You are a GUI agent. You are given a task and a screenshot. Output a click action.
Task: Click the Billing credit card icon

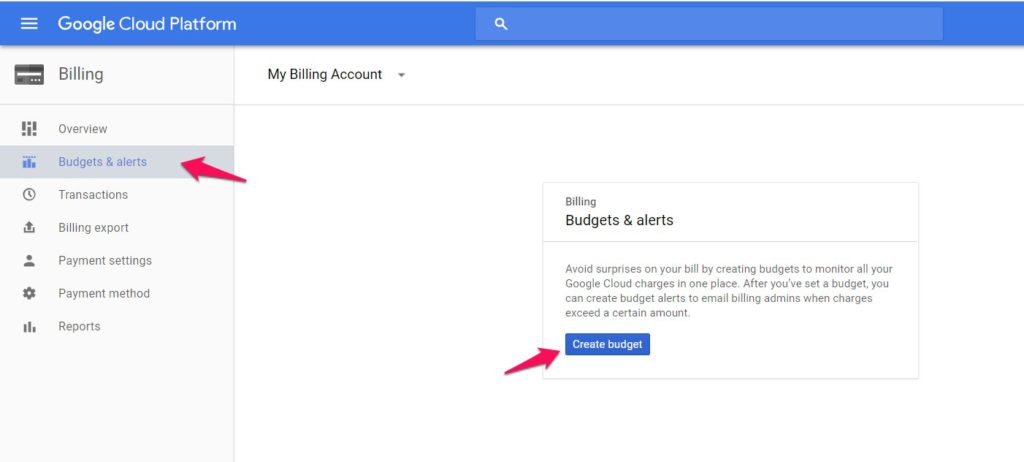[x=29, y=74]
